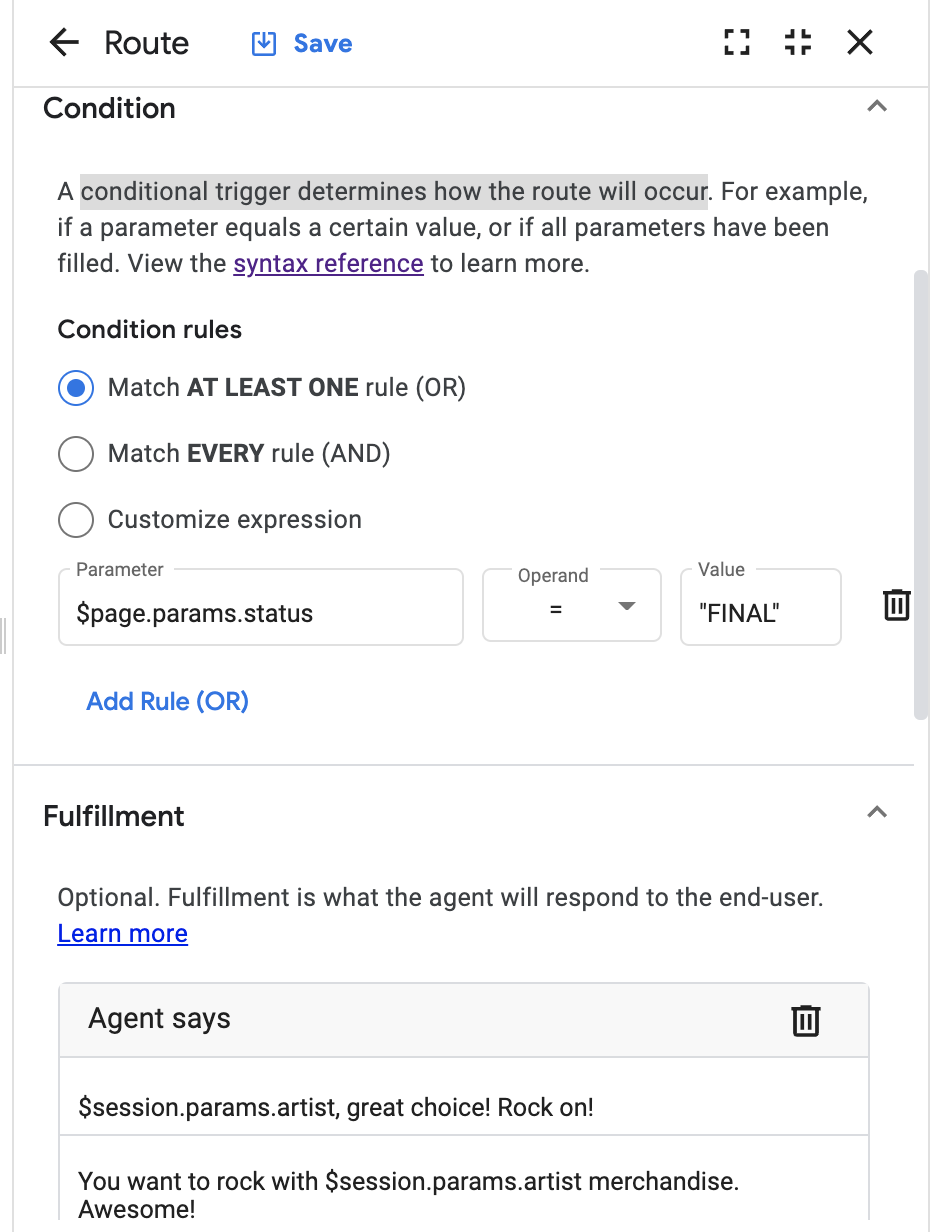Click the Save button text

click(323, 44)
